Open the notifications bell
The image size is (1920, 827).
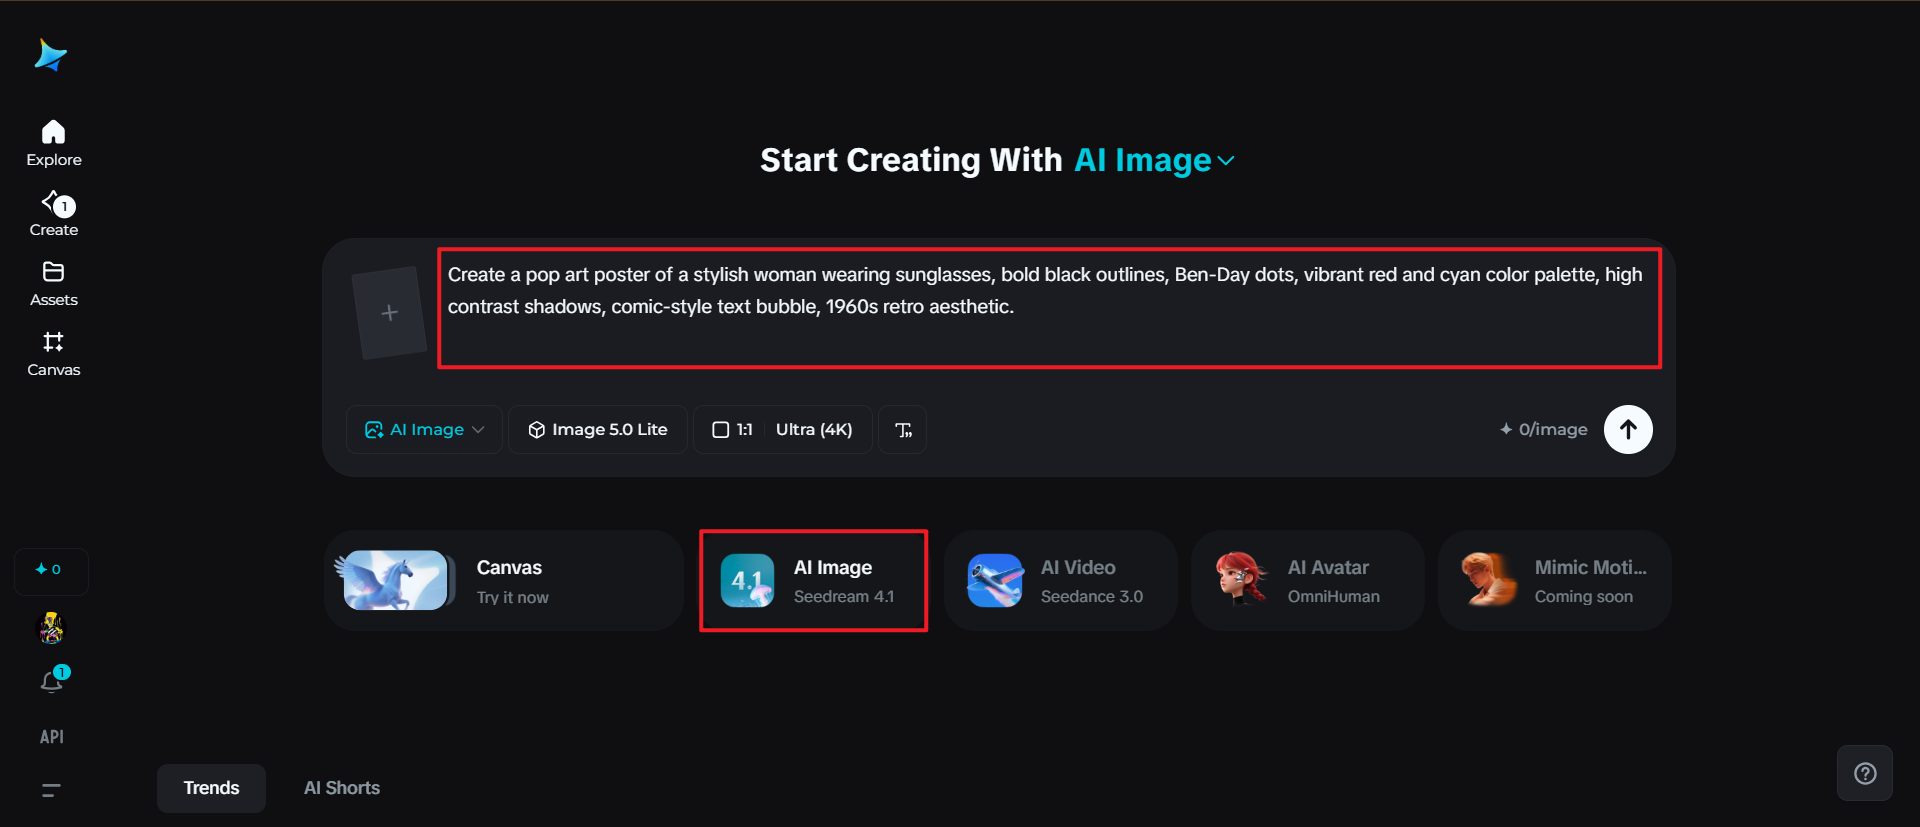52,682
